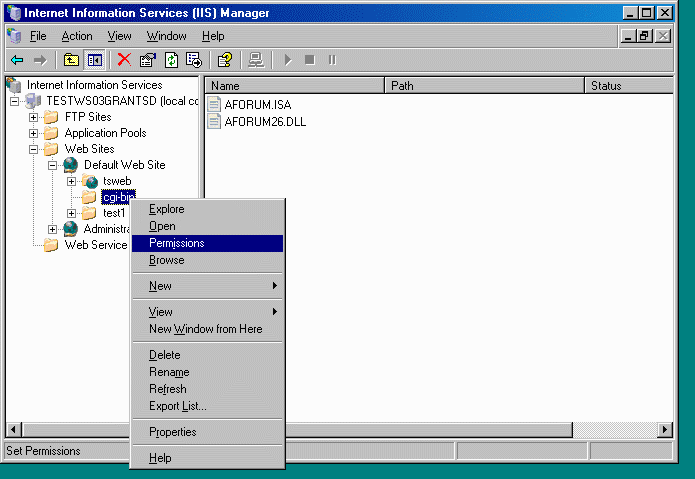Click the Start item play icon

click(288, 60)
